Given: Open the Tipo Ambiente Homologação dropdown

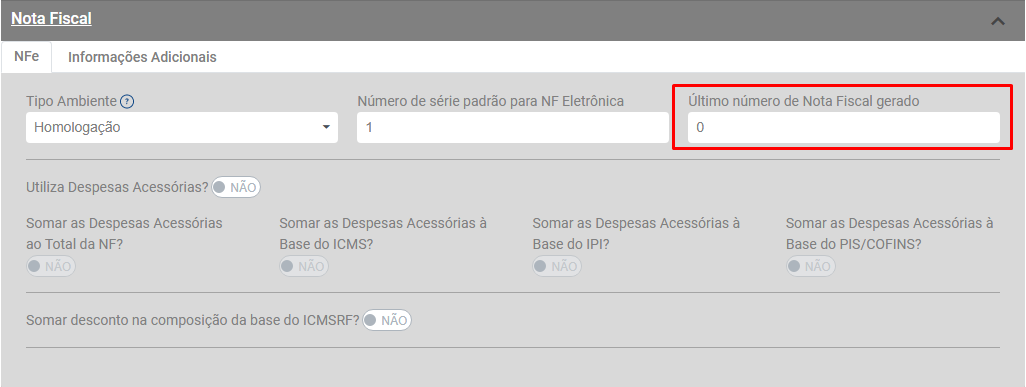Looking at the screenshot, I should click(182, 128).
